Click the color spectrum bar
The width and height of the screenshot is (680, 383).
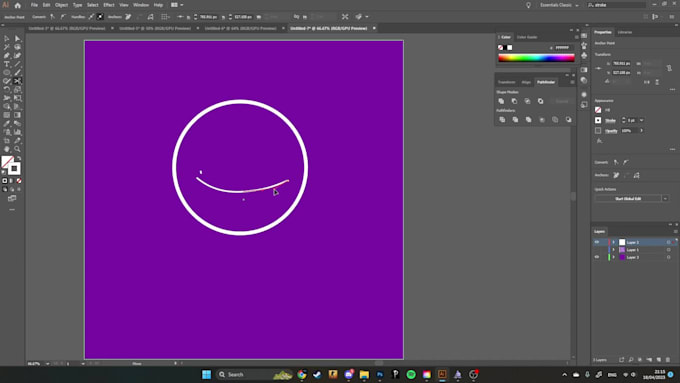(x=536, y=58)
